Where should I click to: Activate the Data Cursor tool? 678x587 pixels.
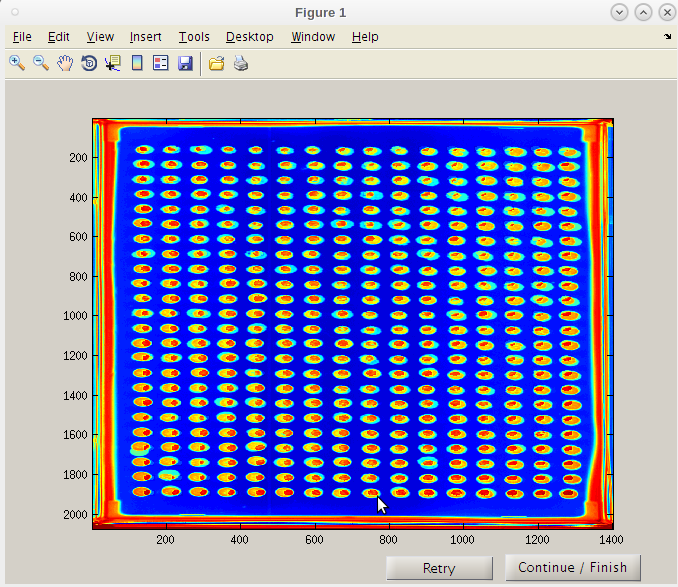pyautogui.click(x=113, y=63)
